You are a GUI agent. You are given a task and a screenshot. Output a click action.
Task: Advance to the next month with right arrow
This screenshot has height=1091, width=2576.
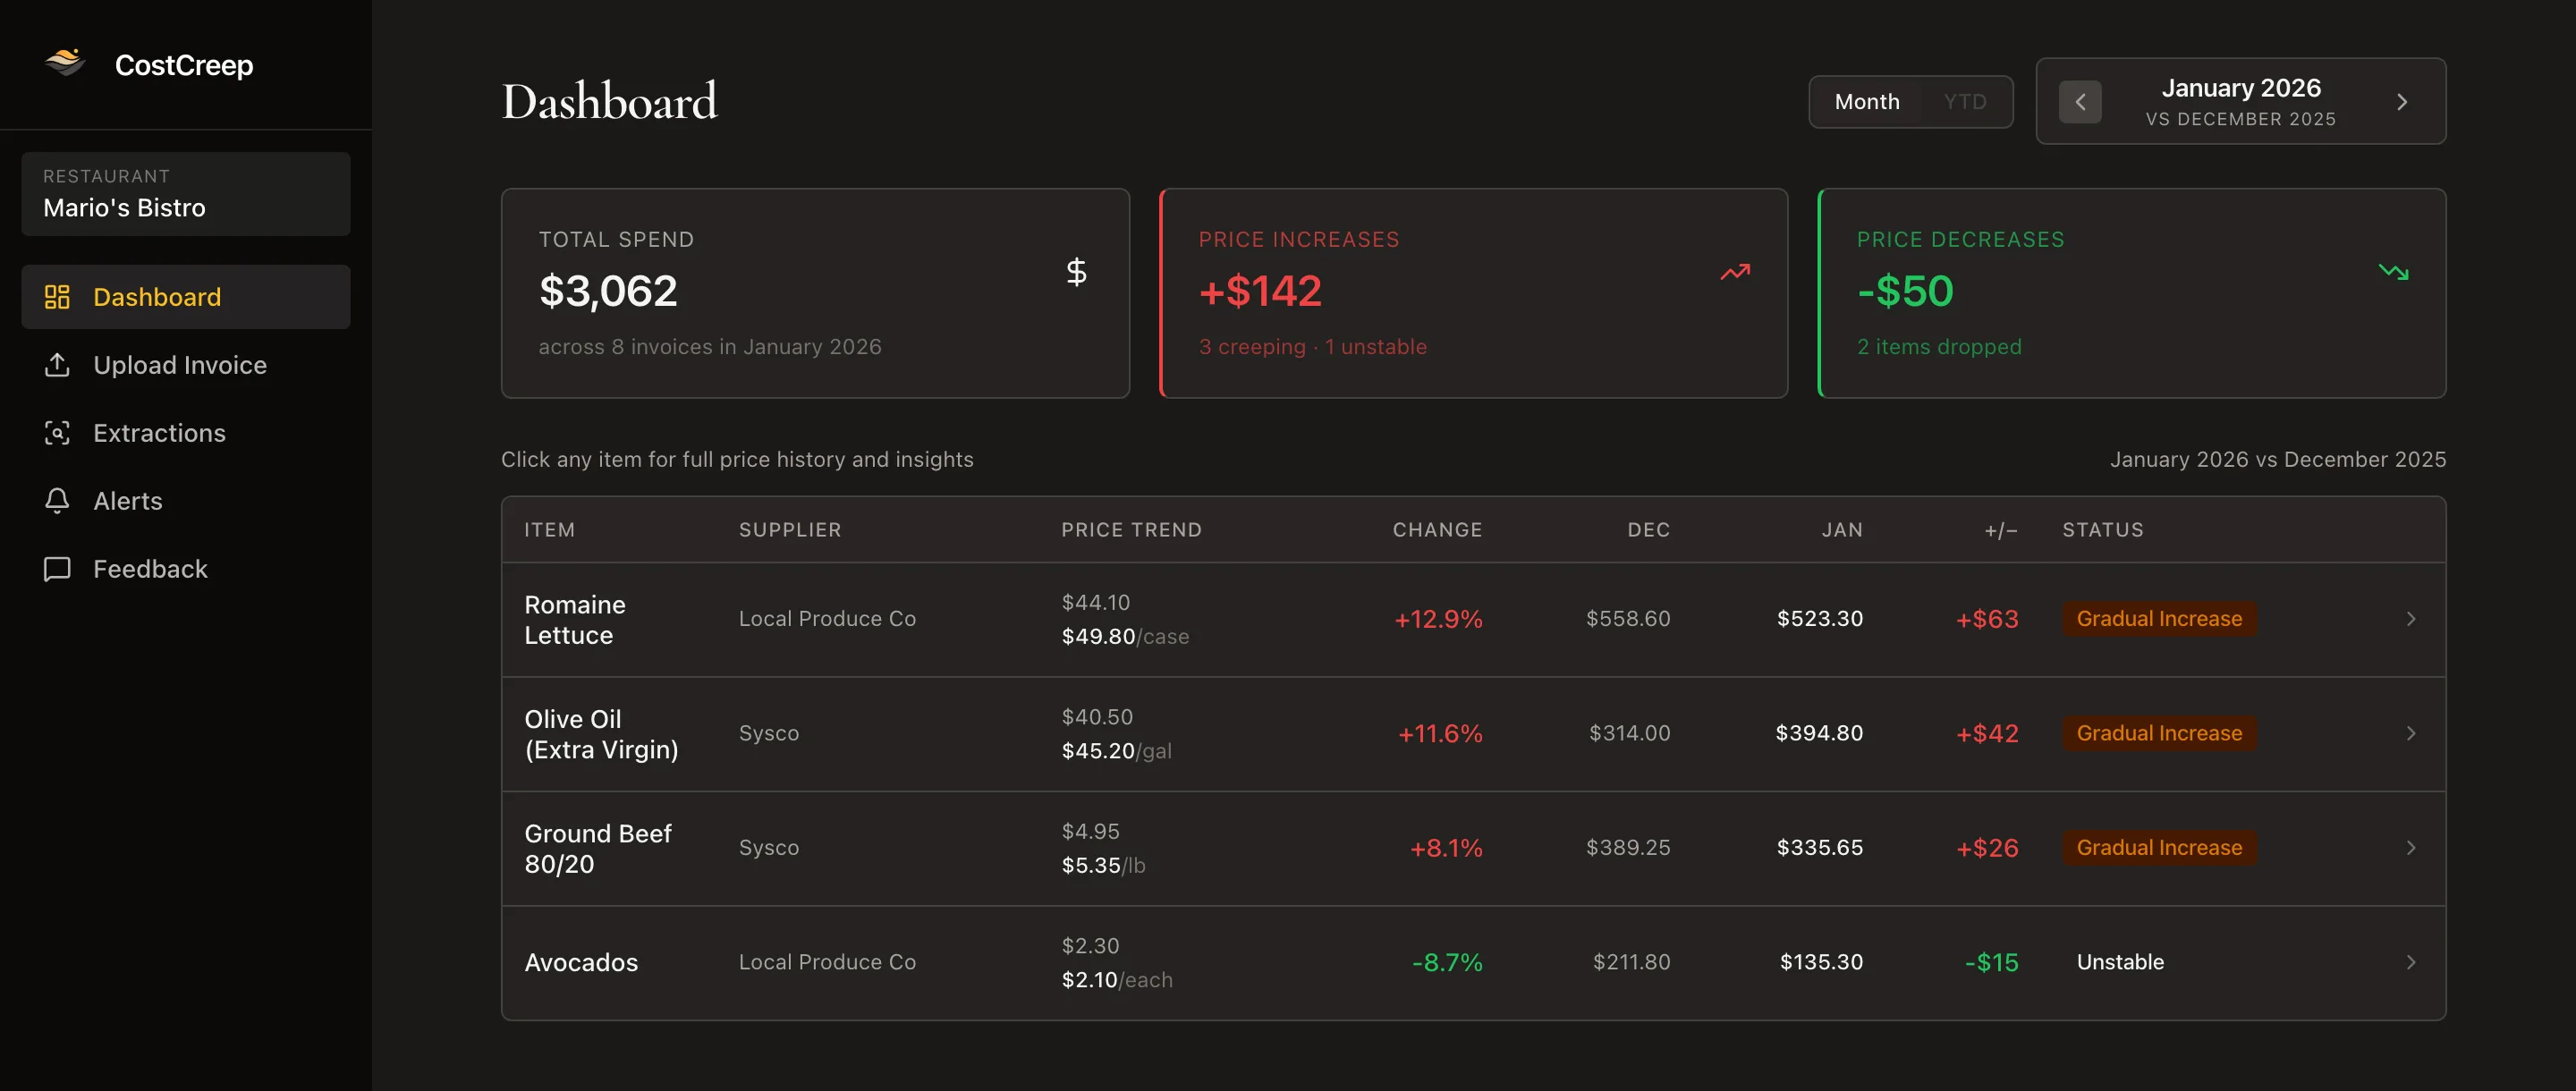tap(2402, 101)
